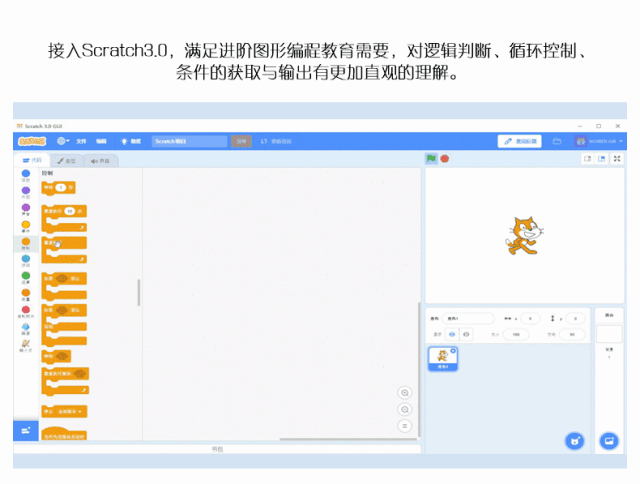The width and height of the screenshot is (640, 484).
Task: Show the sprite with open eye toggle
Action: tap(452, 335)
